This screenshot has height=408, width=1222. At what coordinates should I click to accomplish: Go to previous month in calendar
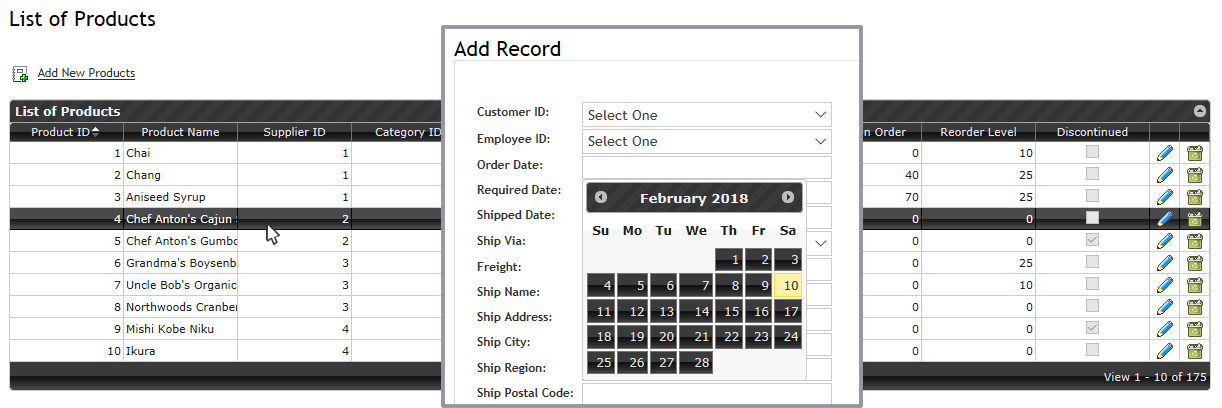pyautogui.click(x=601, y=198)
